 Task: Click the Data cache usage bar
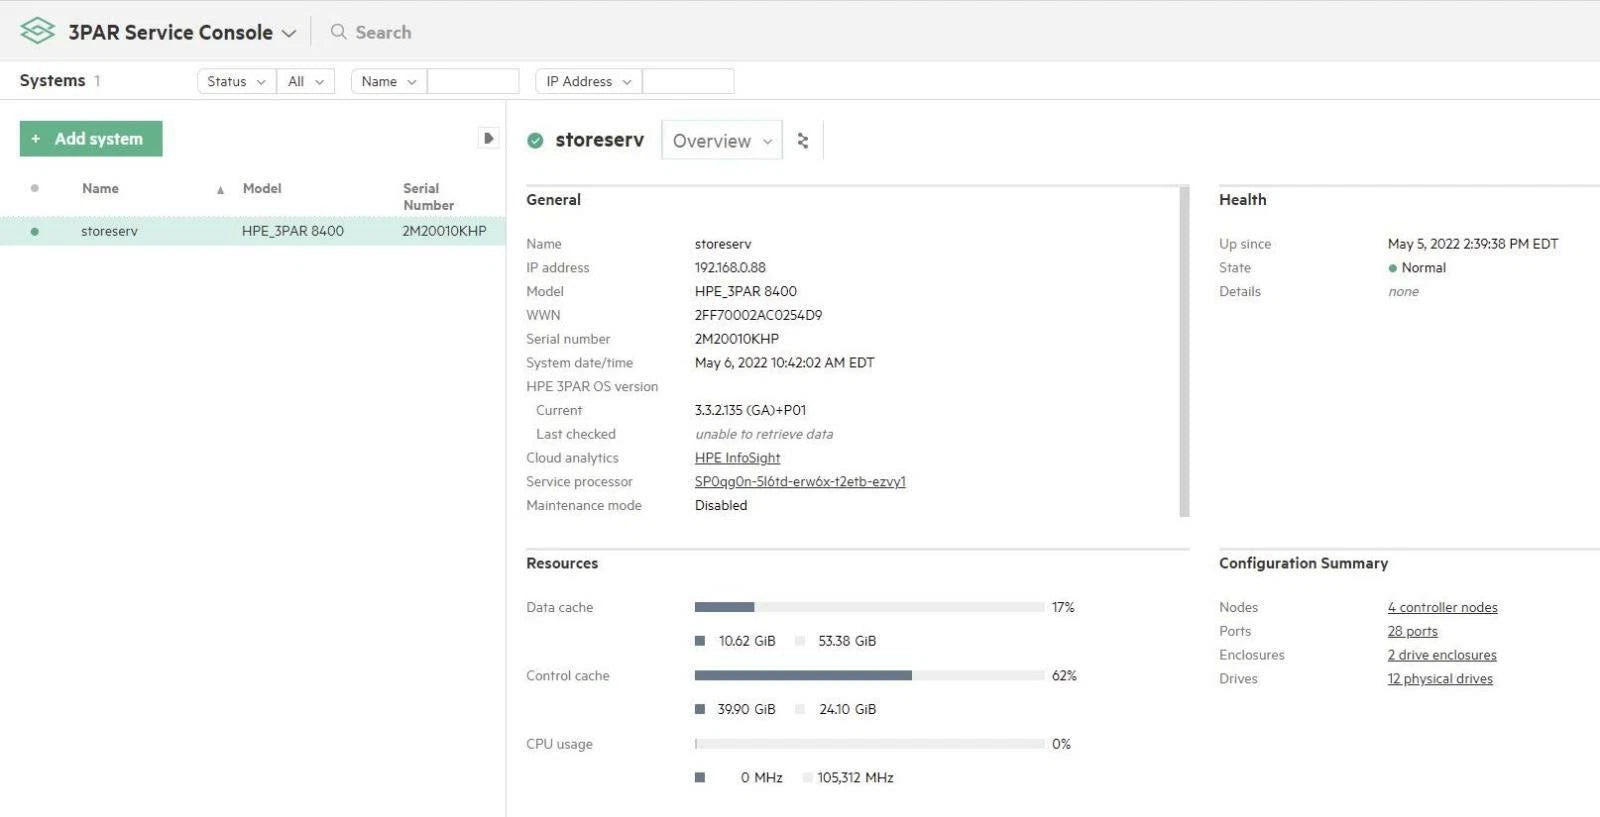[x=869, y=607]
